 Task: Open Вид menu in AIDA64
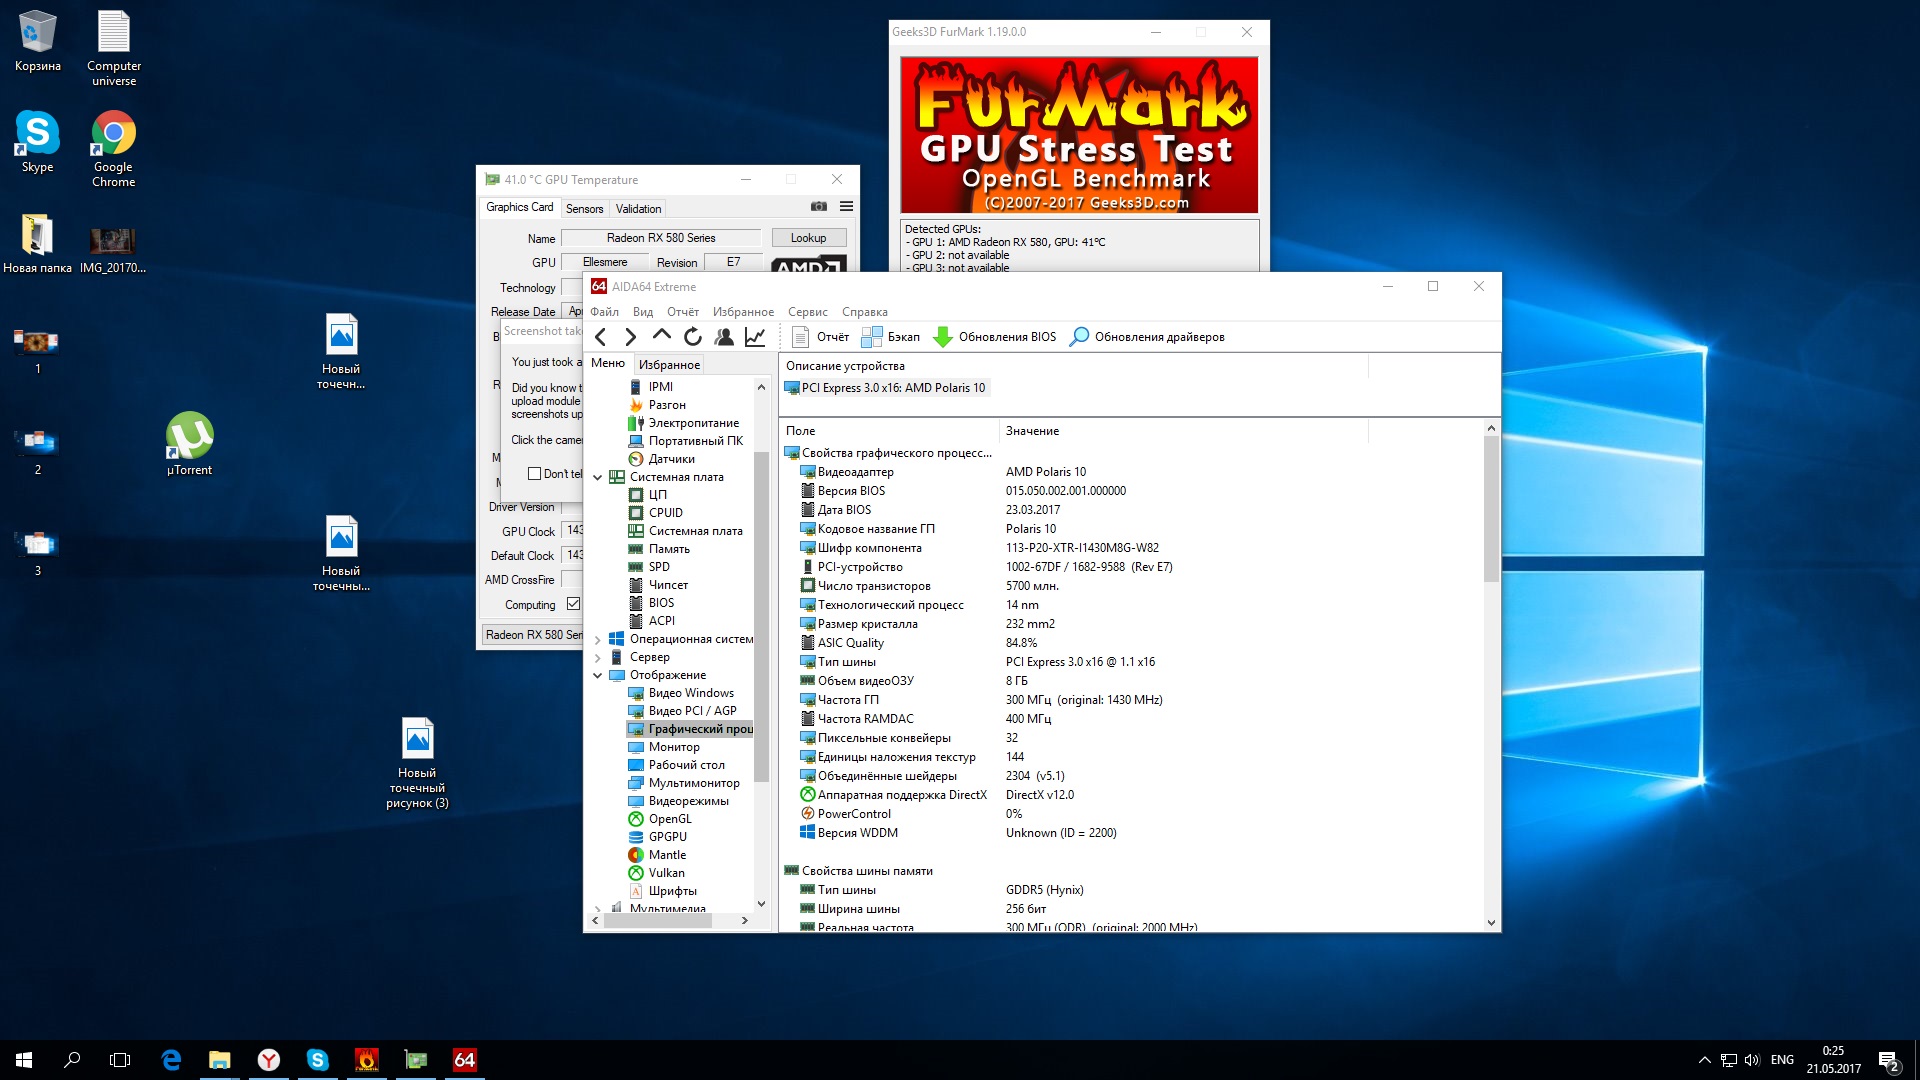(x=643, y=312)
